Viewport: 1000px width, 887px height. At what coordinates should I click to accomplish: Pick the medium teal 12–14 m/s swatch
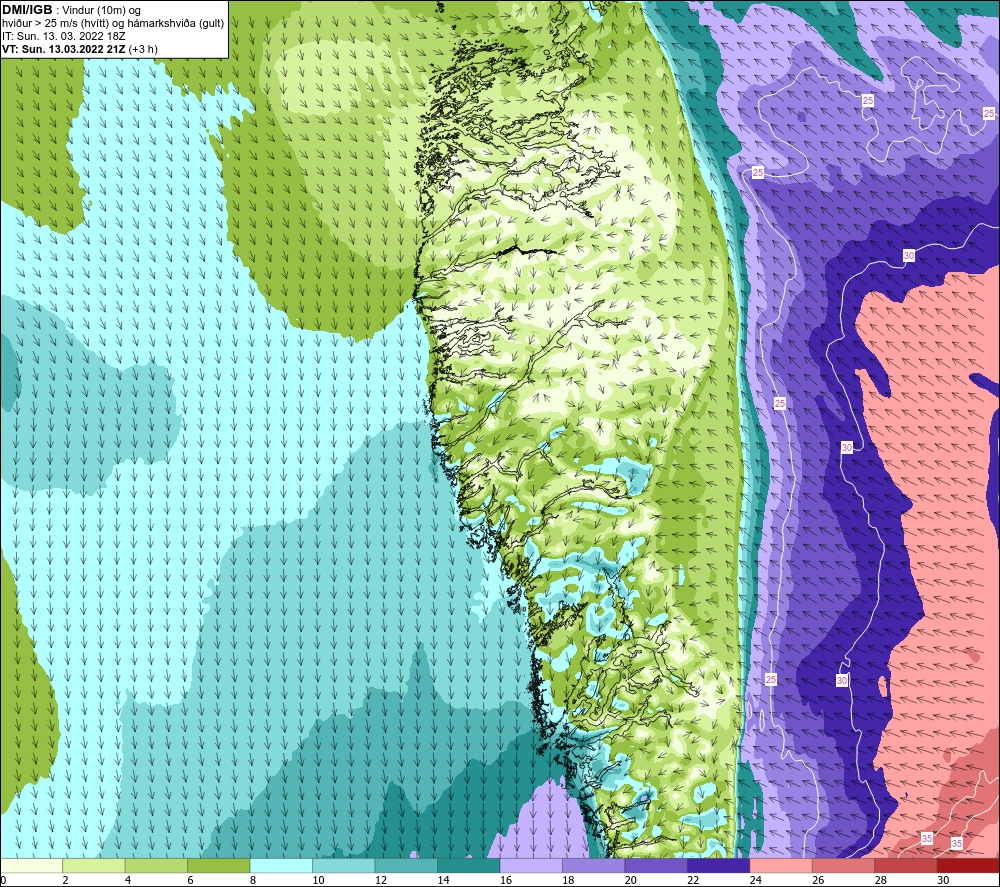pyautogui.click(x=406, y=865)
